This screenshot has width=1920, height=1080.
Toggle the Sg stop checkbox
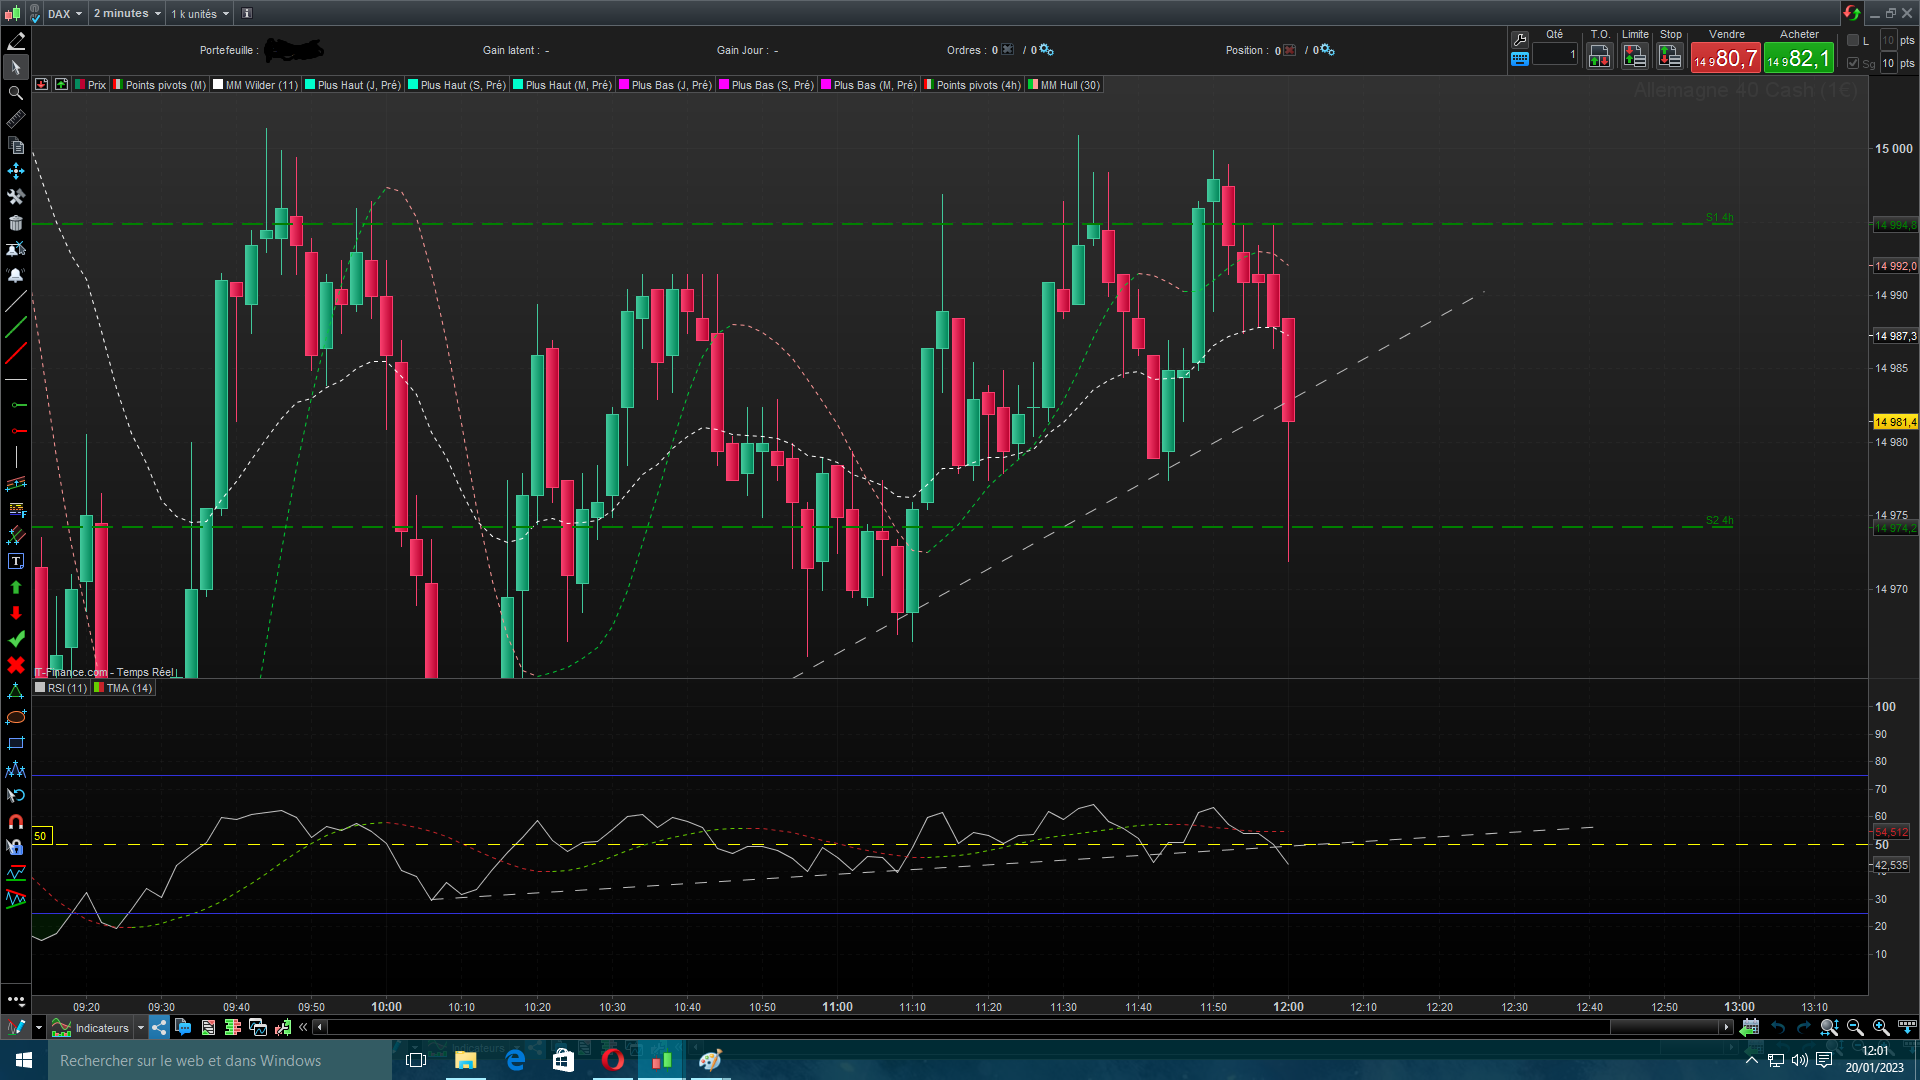pos(1853,63)
